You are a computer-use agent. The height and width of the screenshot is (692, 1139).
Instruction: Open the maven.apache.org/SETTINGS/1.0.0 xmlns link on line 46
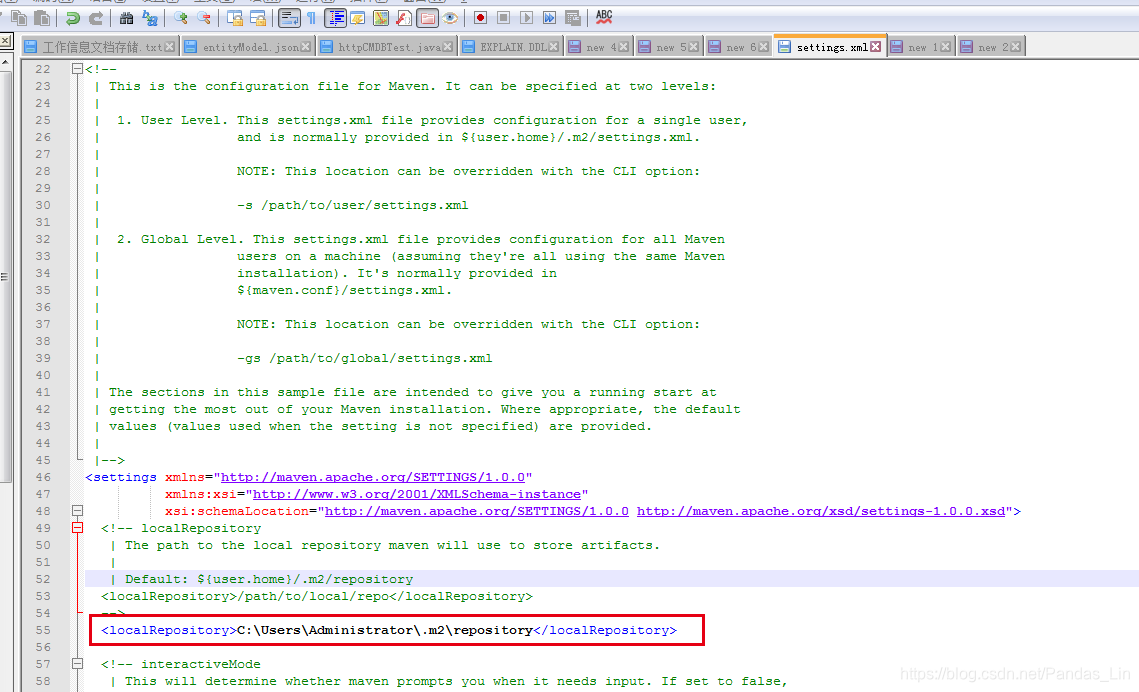point(373,477)
